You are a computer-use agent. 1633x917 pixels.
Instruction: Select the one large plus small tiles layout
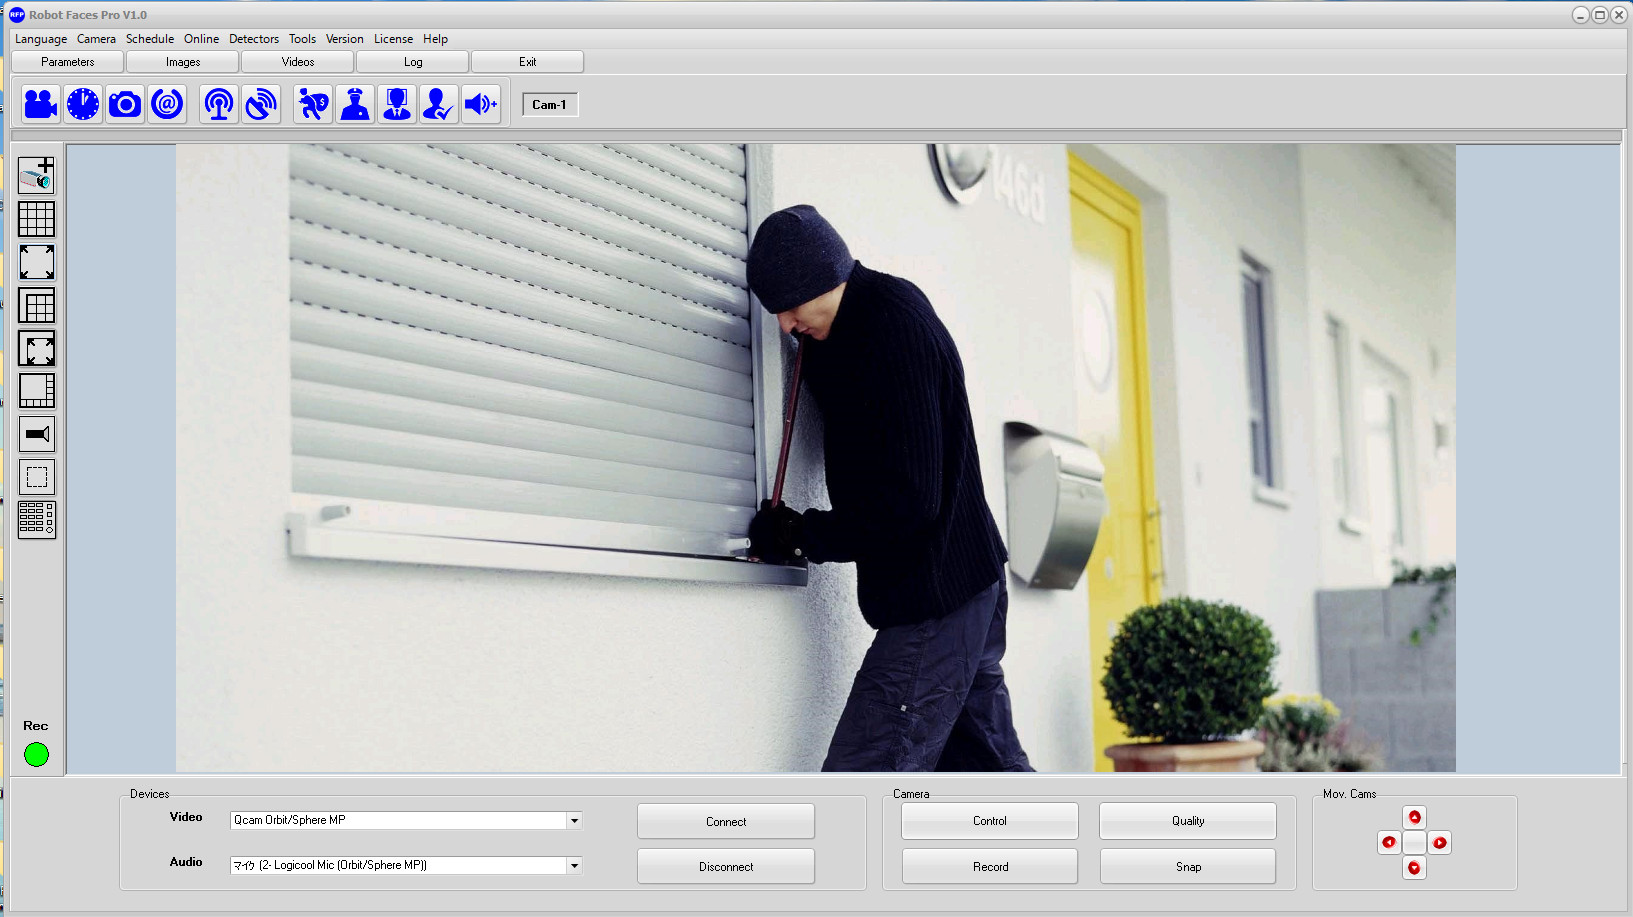pyautogui.click(x=37, y=391)
